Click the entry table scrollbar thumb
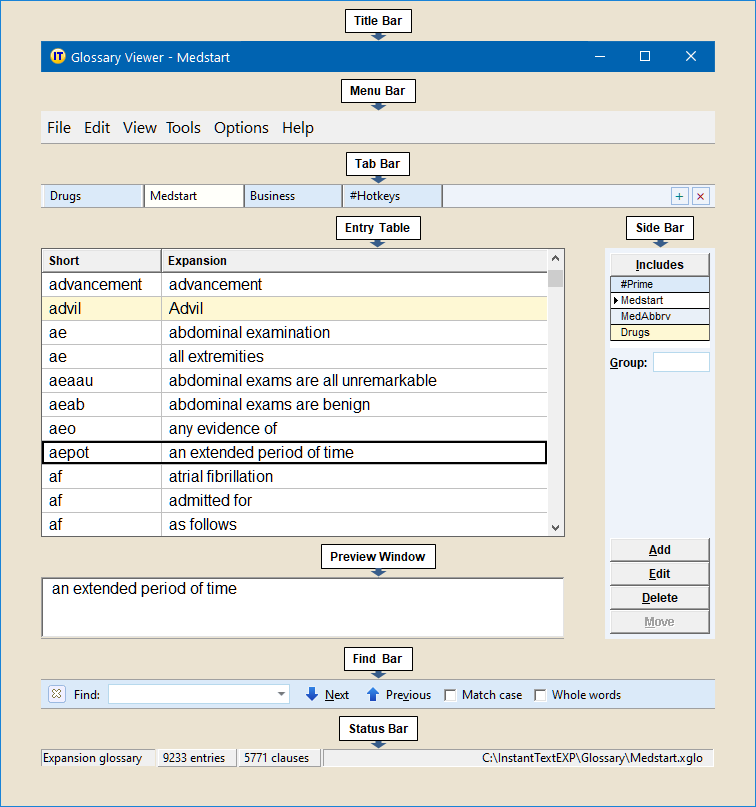The height and width of the screenshot is (807, 756). click(x=555, y=278)
